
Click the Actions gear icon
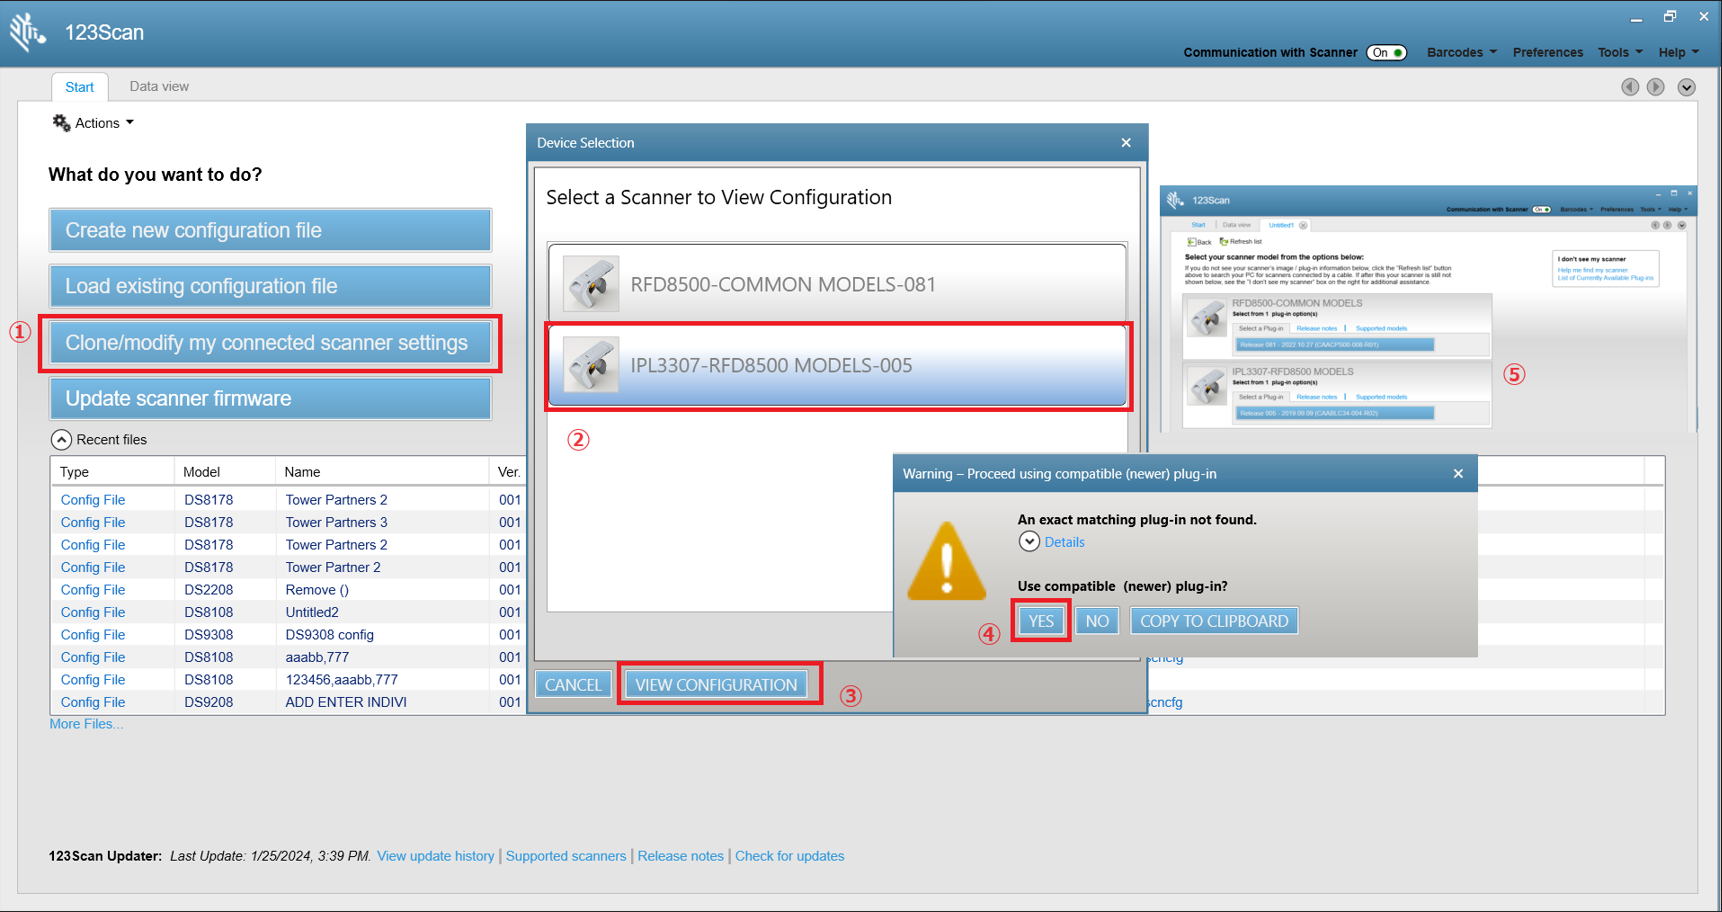61,122
